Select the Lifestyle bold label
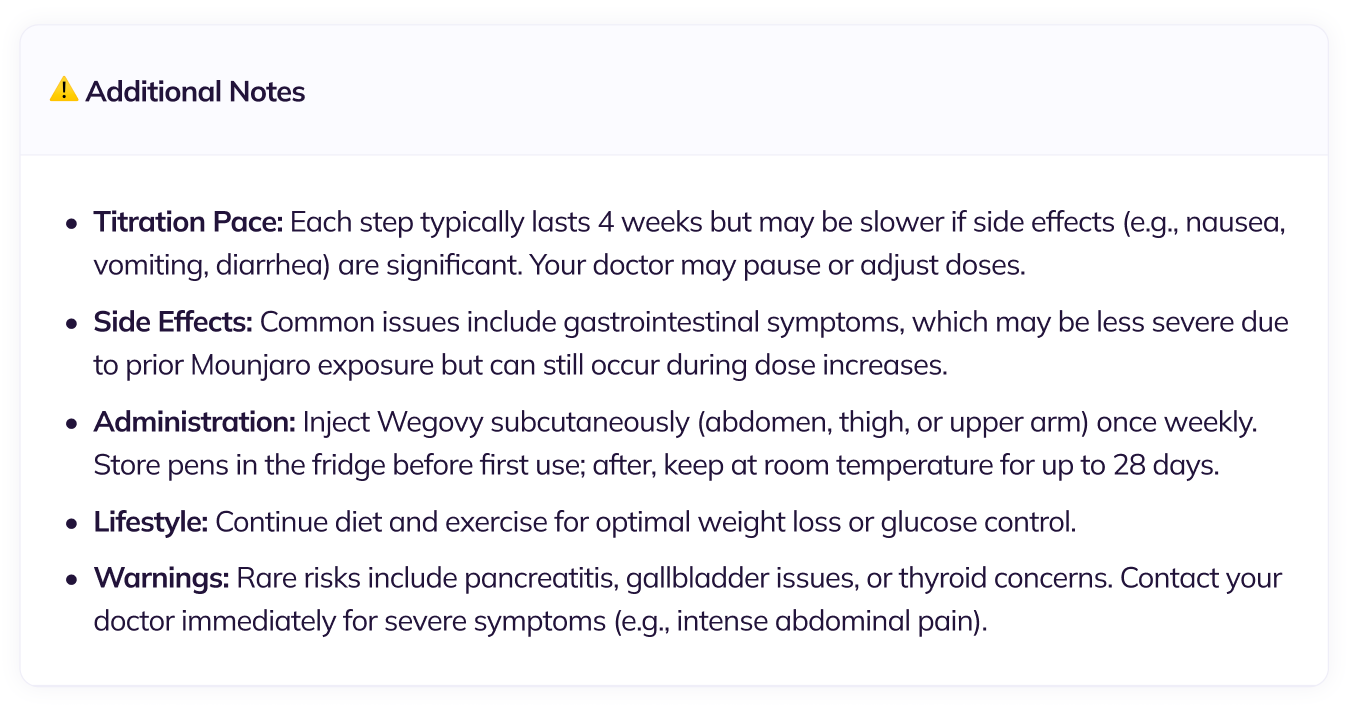 click(x=151, y=522)
